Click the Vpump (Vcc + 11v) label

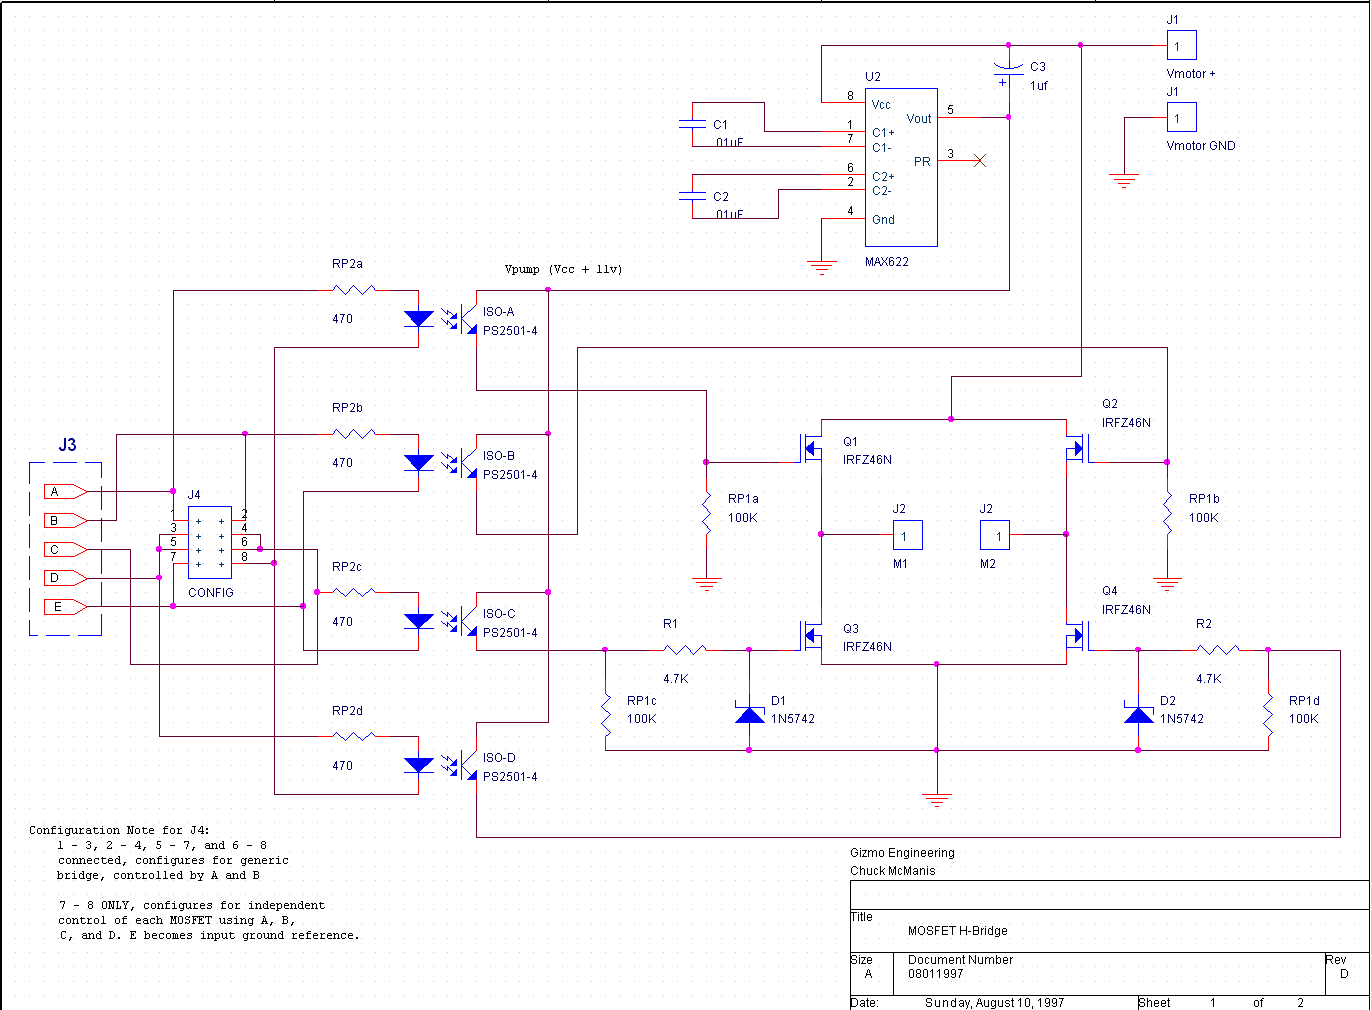click(563, 269)
